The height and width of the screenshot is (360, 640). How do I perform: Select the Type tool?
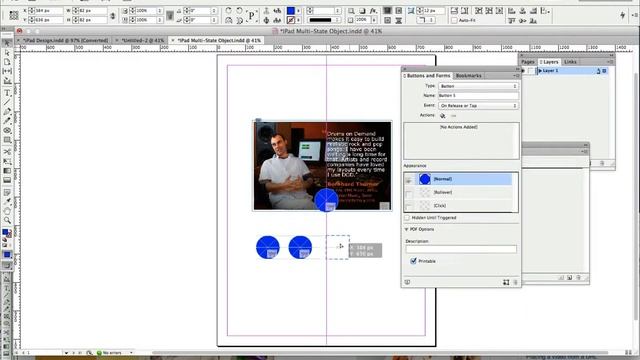7,93
